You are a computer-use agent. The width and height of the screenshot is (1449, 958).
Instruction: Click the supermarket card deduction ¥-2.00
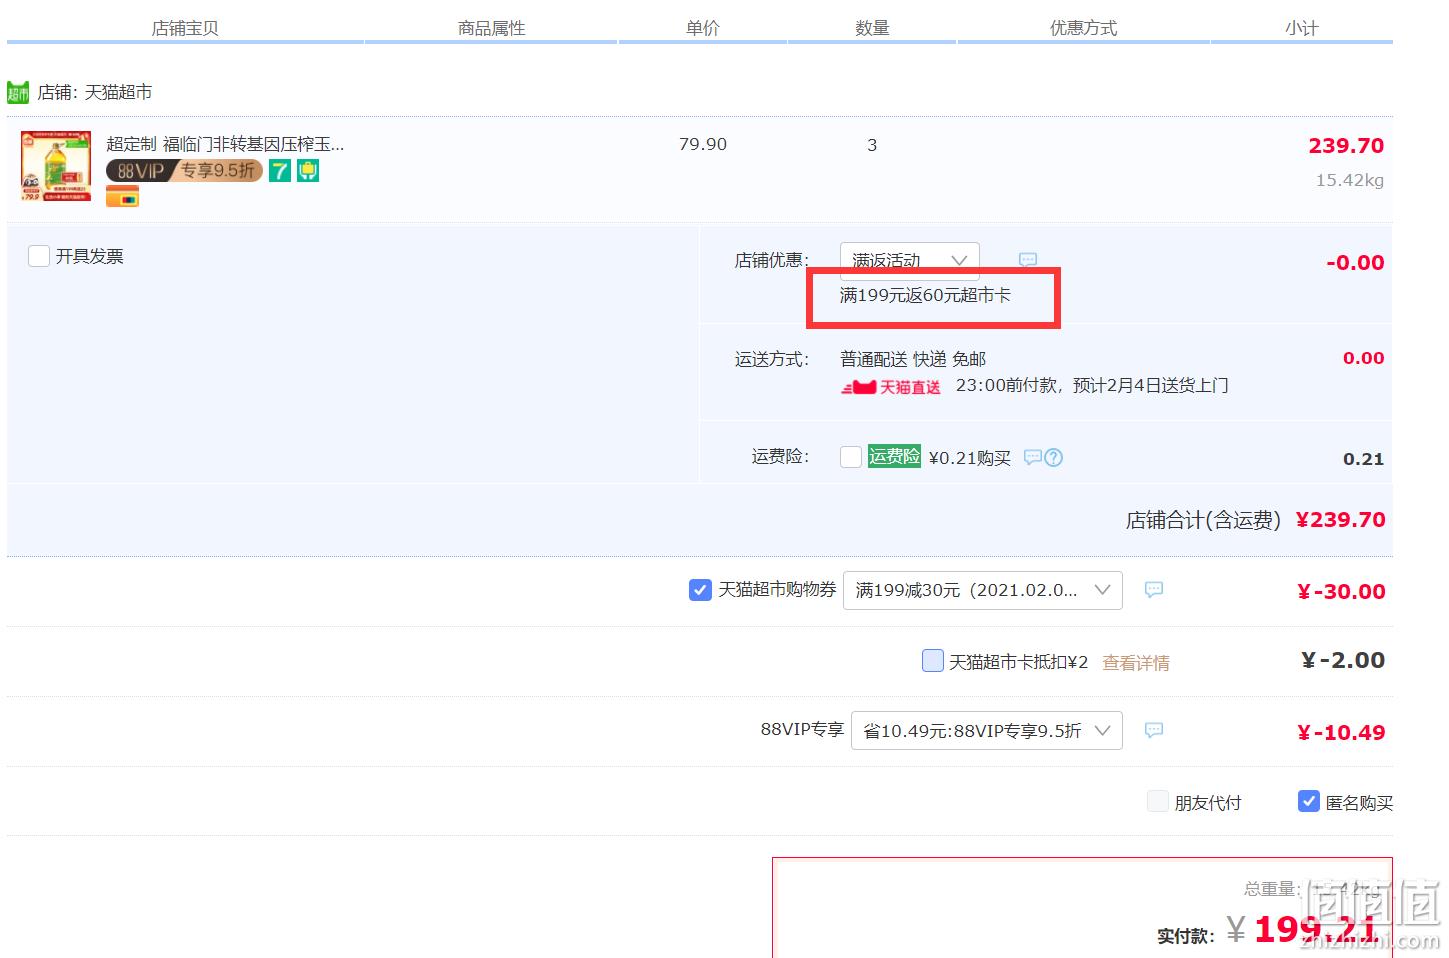(1343, 661)
